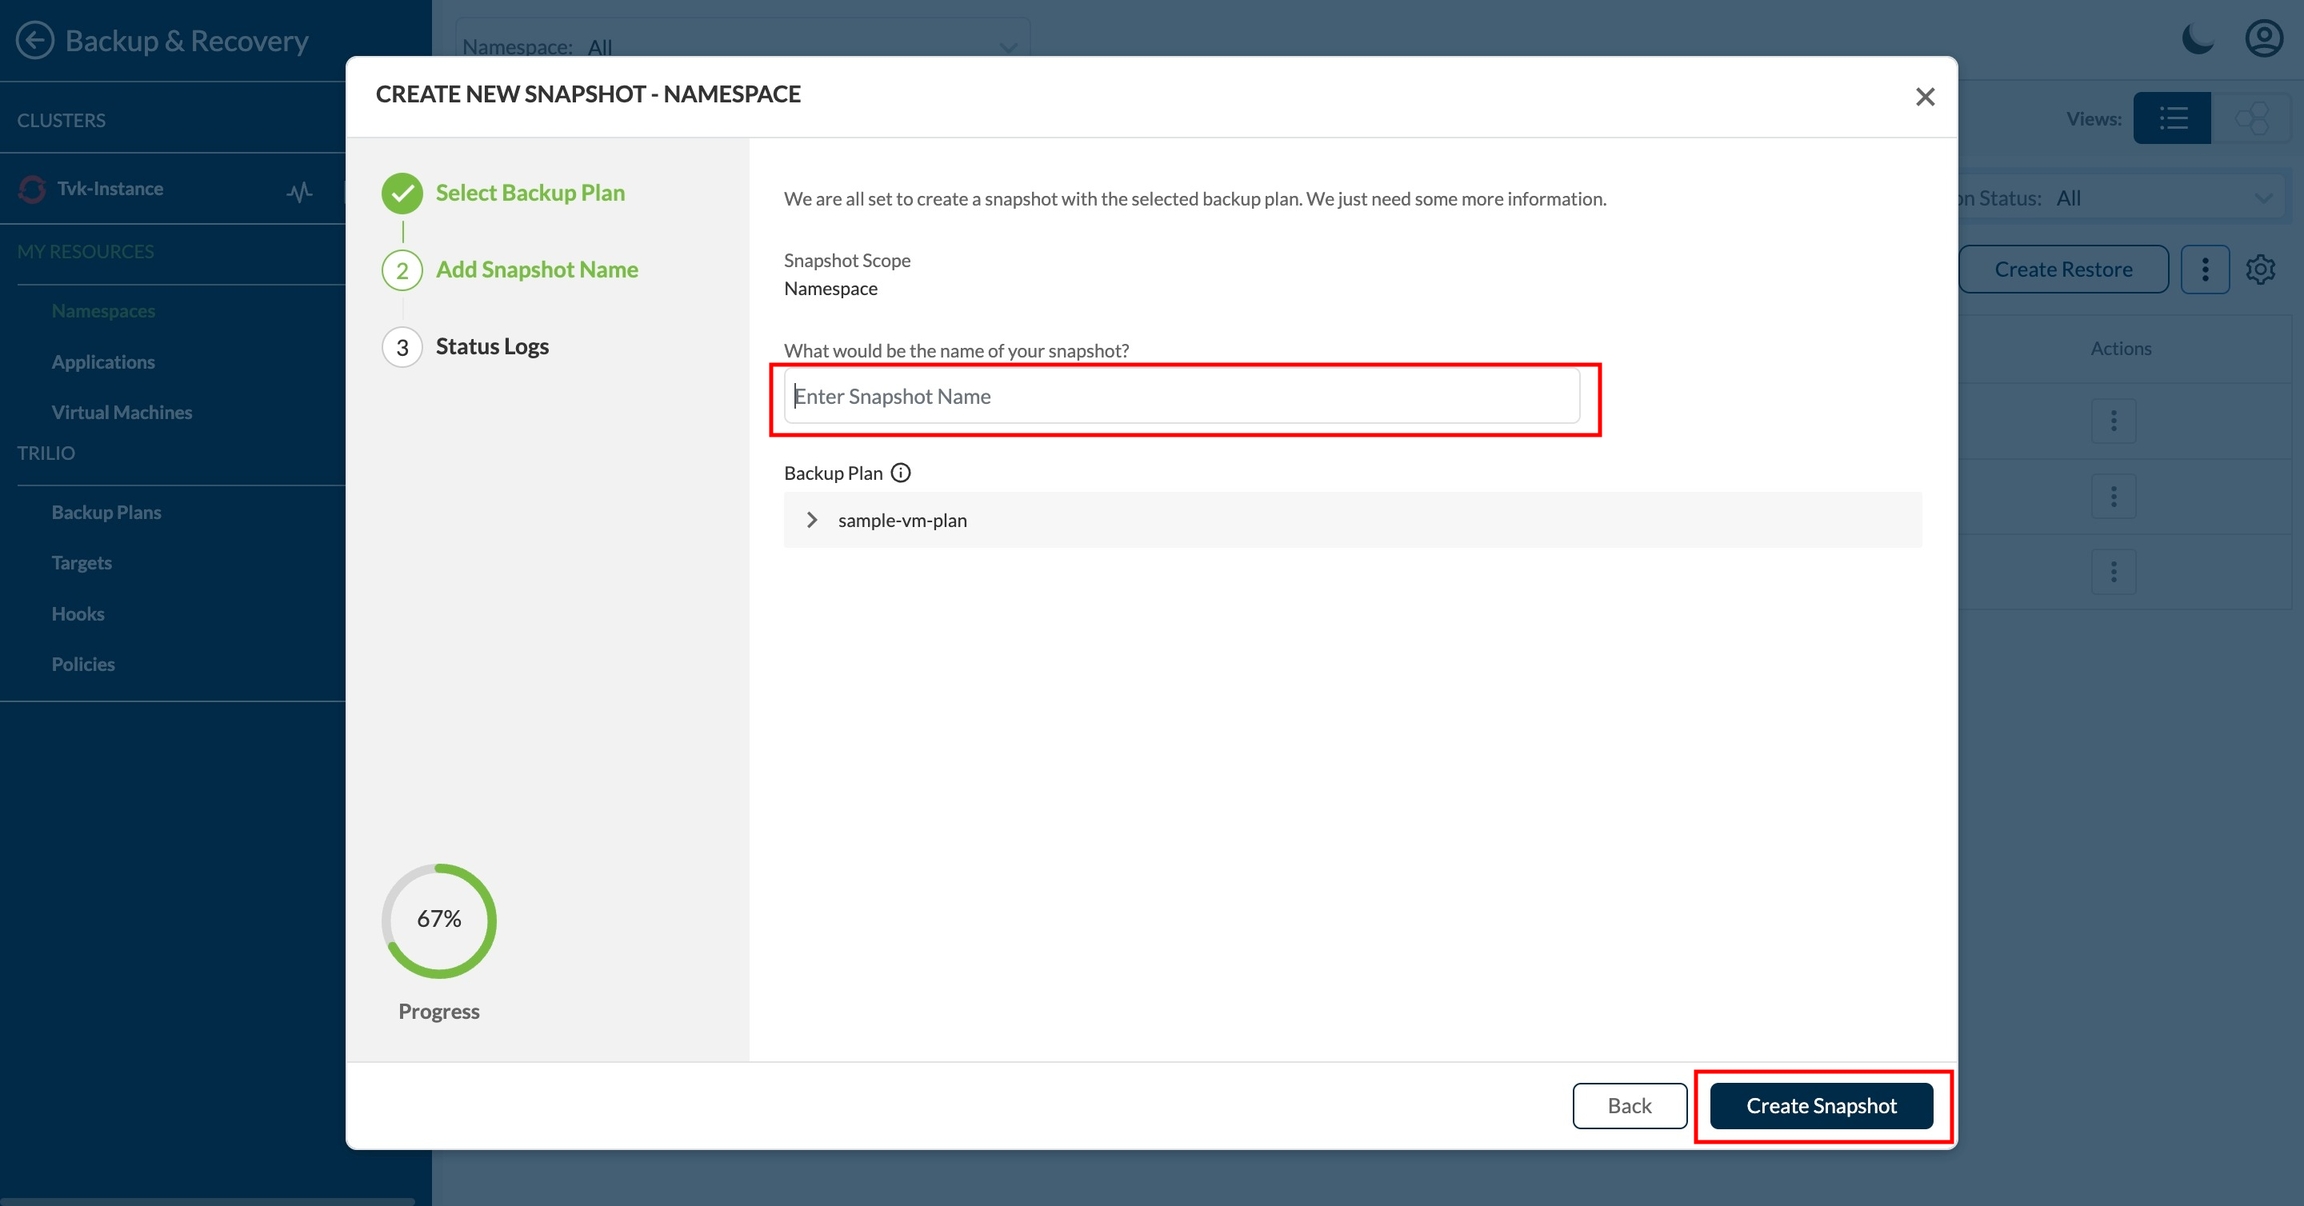Image resolution: width=2304 pixels, height=1206 pixels.
Task: Open kebab menu beside Create Restore
Action: pyautogui.click(x=2205, y=269)
